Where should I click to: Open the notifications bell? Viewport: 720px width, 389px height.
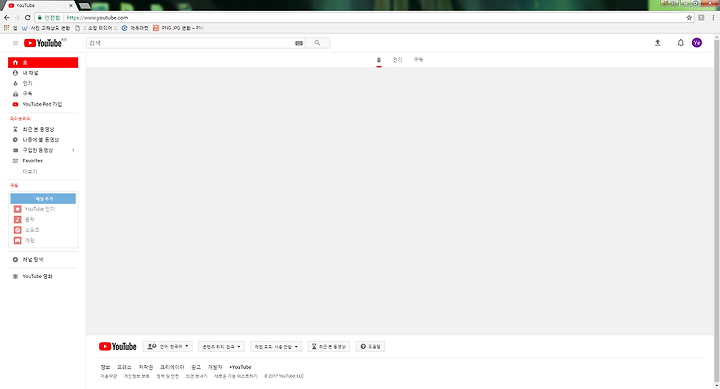pyautogui.click(x=681, y=43)
